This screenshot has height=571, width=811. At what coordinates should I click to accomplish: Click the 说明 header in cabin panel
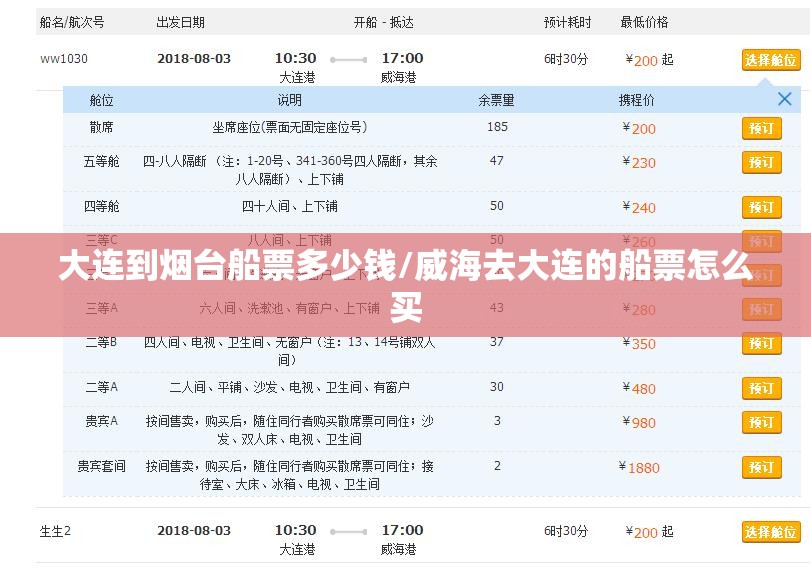[289, 100]
